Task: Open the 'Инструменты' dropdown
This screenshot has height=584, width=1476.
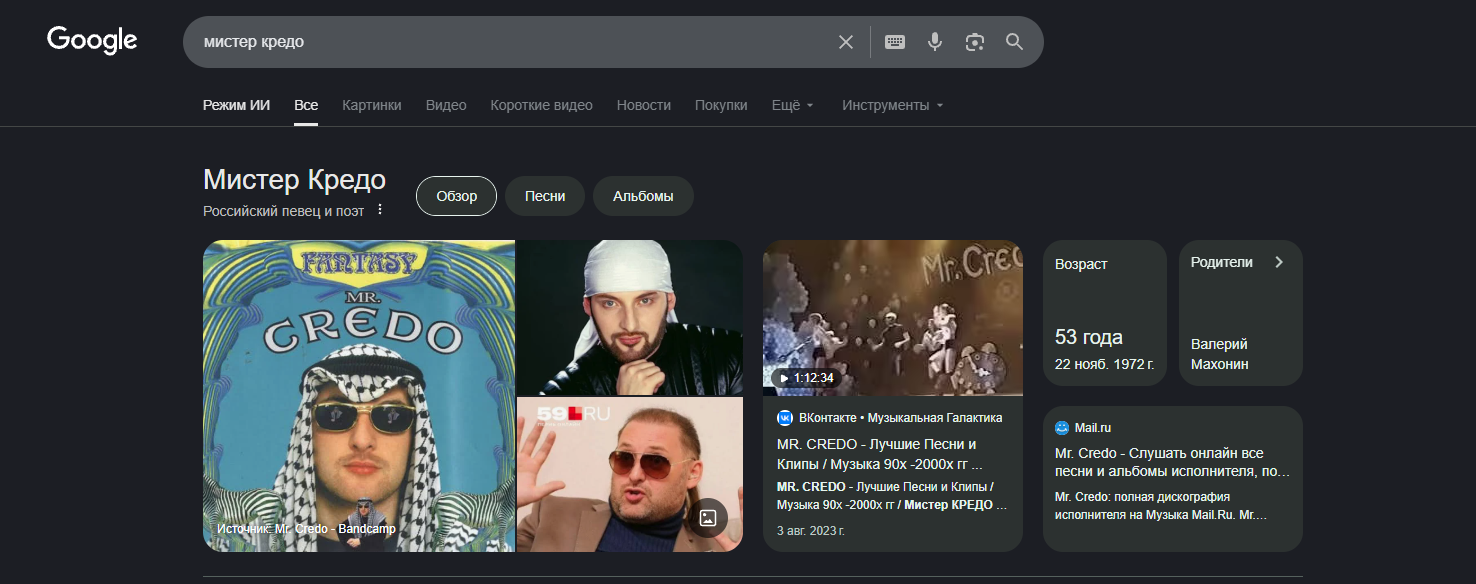Action: 893,105
